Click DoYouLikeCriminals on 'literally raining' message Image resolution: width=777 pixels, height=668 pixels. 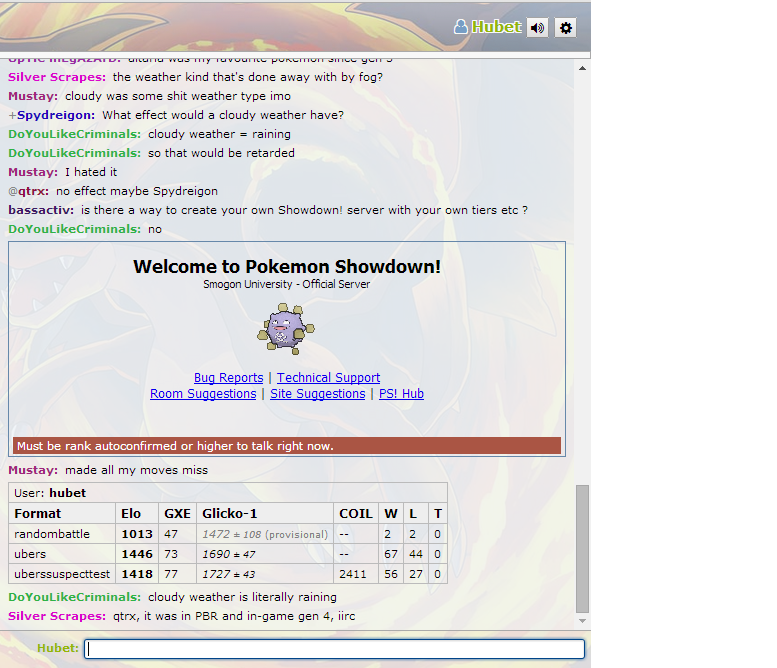pyautogui.click(x=74, y=597)
